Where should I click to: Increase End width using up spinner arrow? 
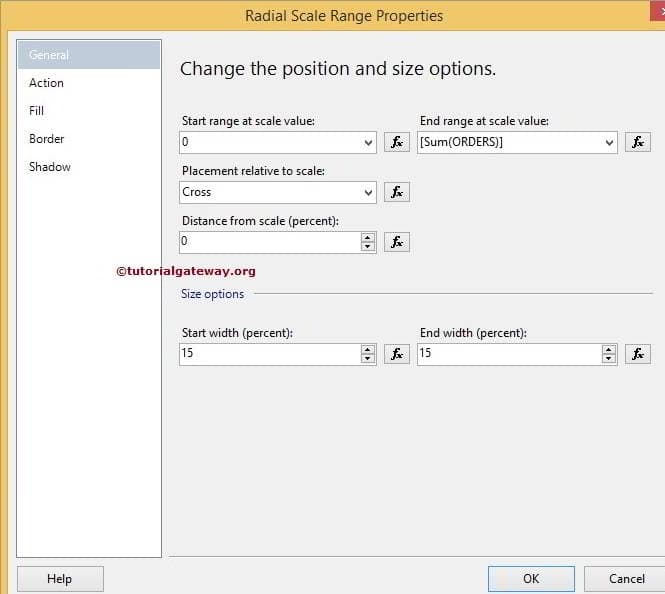tap(608, 349)
